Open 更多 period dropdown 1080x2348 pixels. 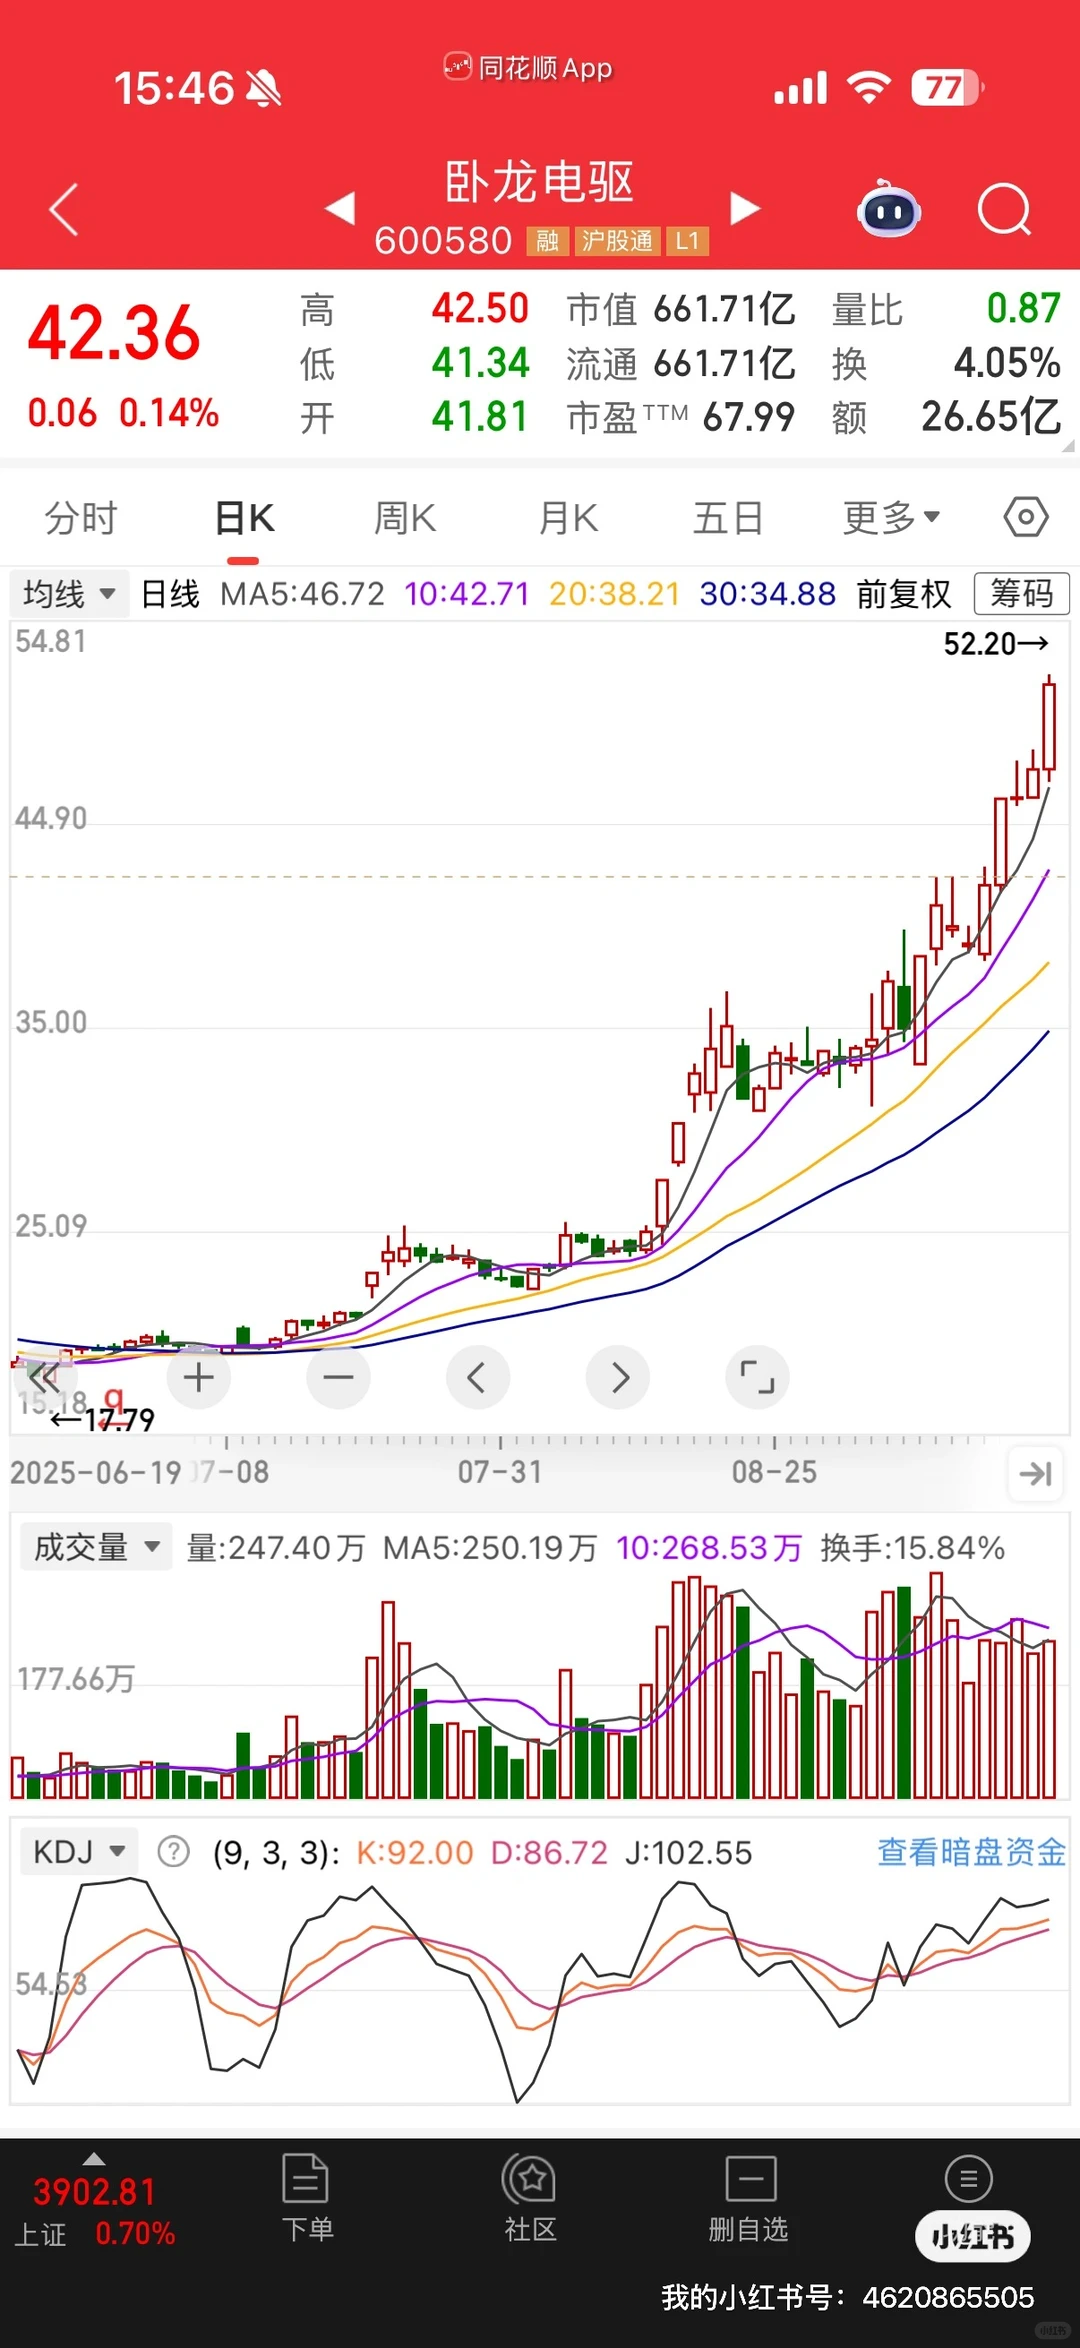891,517
